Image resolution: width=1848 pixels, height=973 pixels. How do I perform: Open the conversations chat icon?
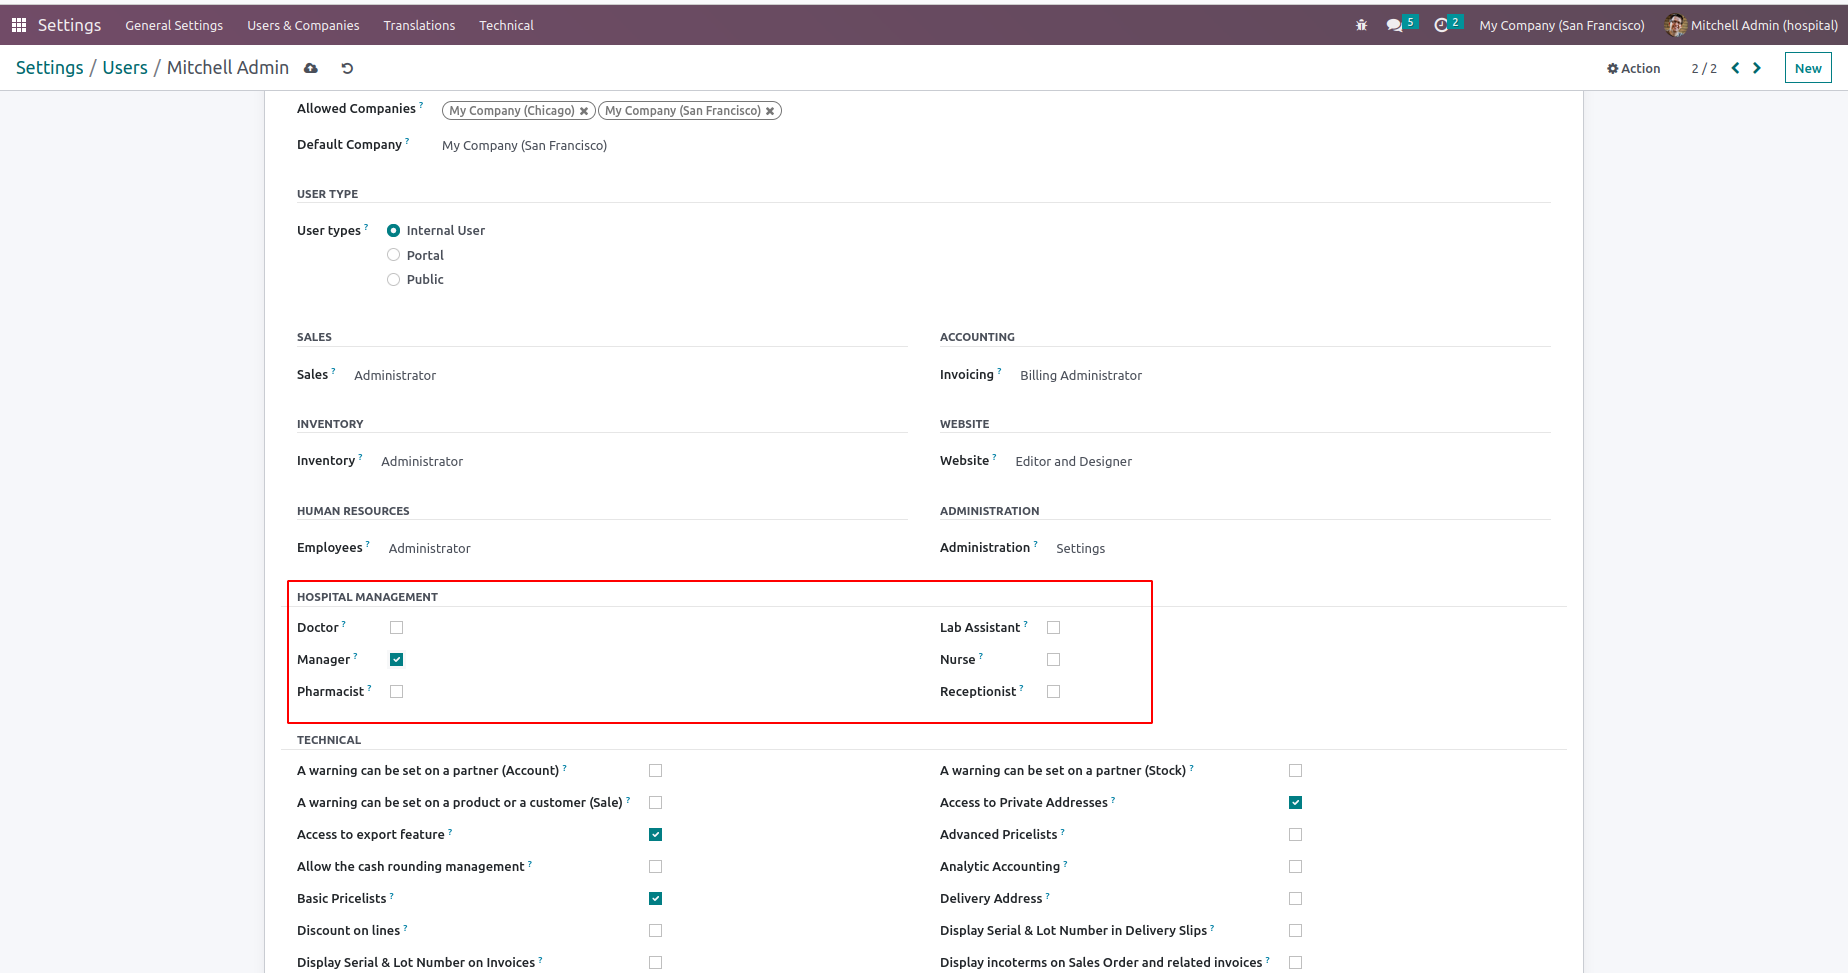coord(1394,25)
